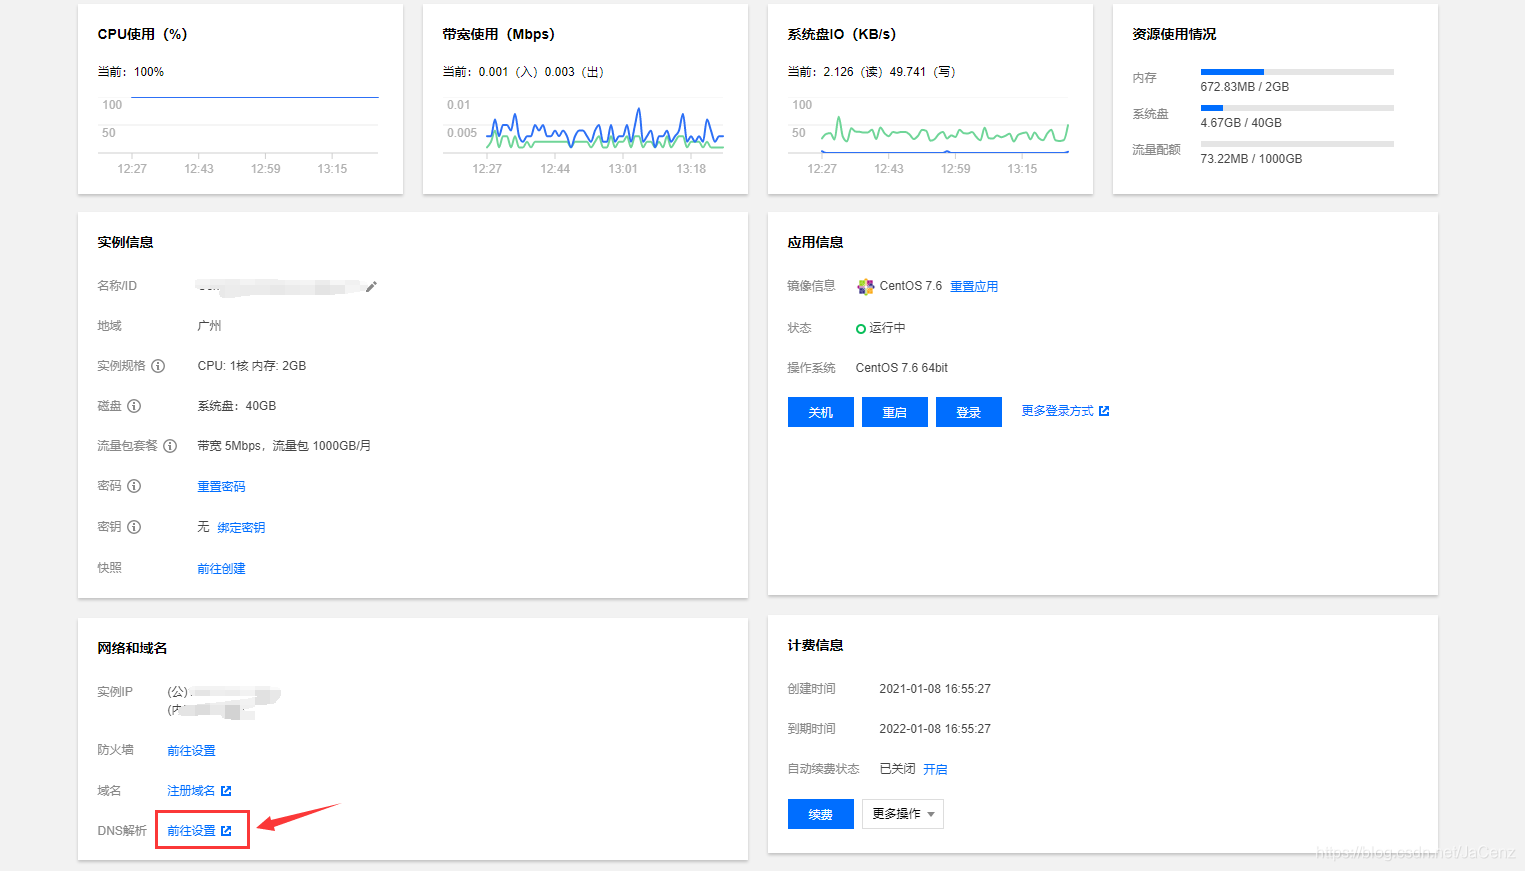The height and width of the screenshot is (871, 1525).
Task: Click info icon next to 密码
Action: coord(134,486)
